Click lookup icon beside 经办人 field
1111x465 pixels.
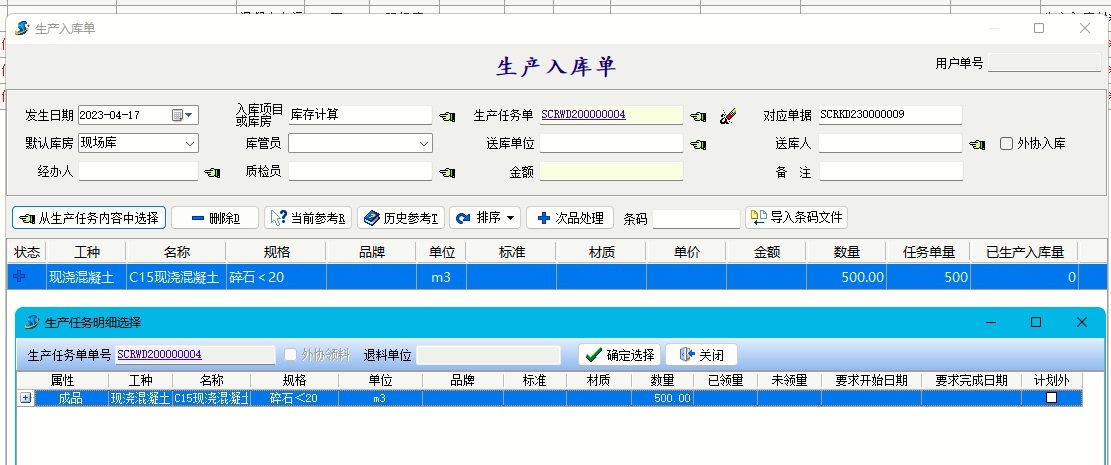(x=212, y=173)
